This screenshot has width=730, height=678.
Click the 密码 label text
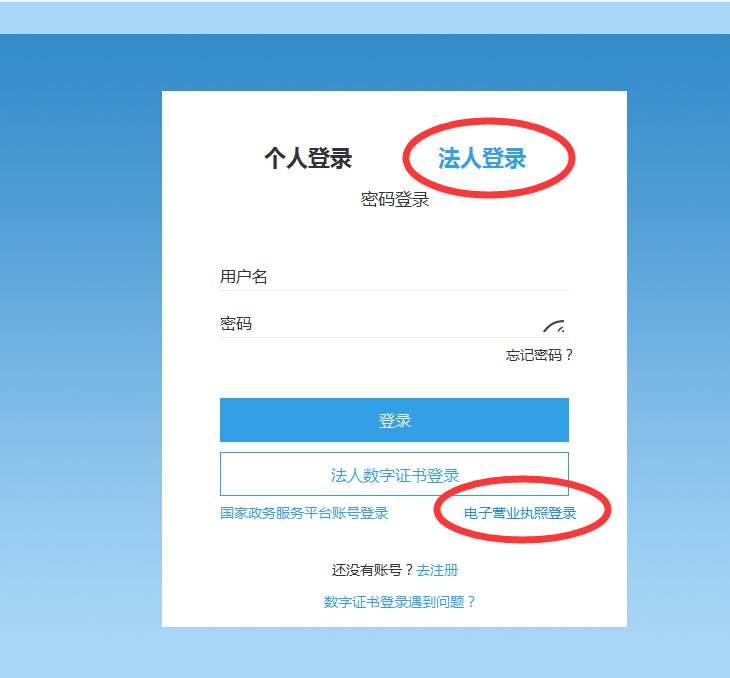pyautogui.click(x=236, y=324)
